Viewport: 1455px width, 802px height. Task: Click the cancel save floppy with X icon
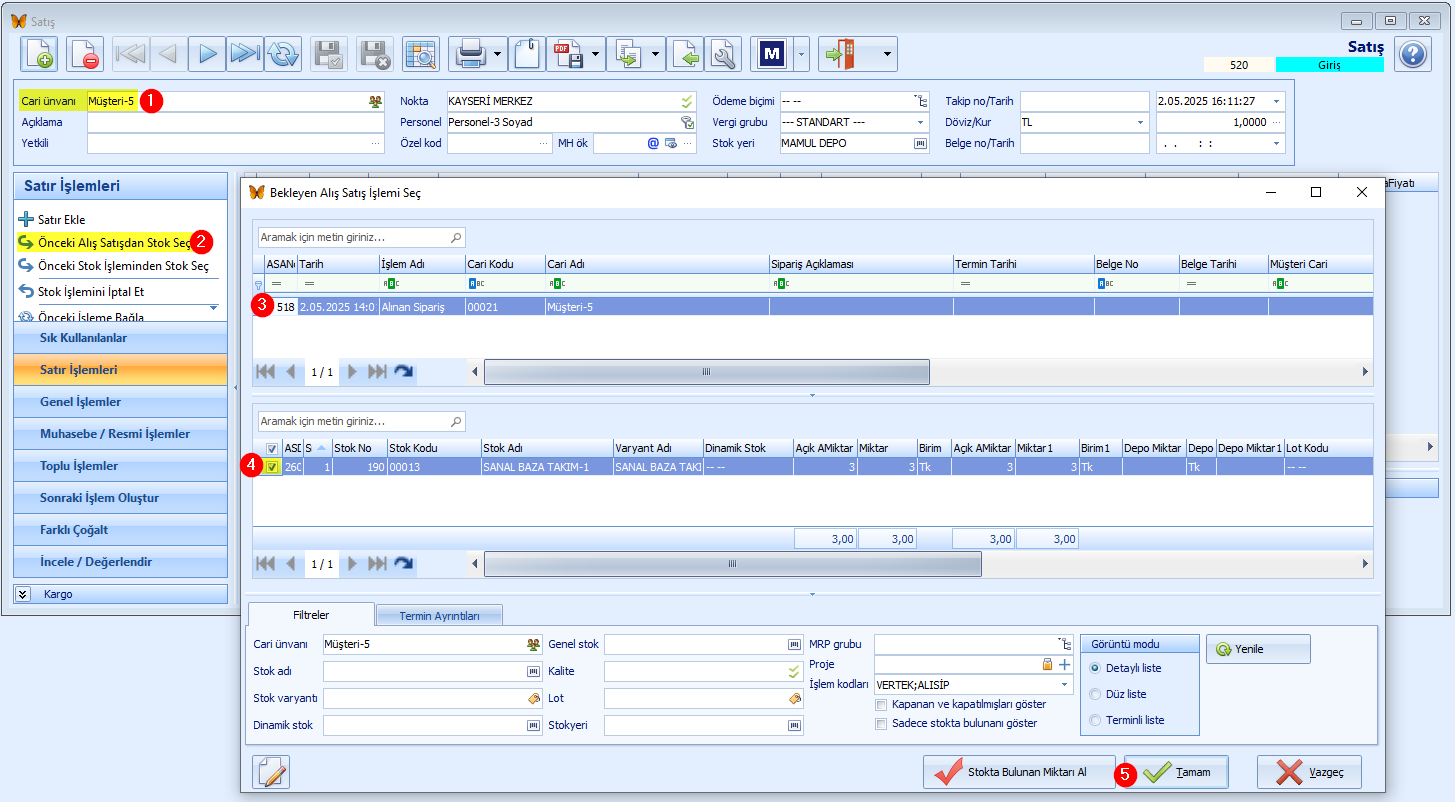tap(375, 54)
